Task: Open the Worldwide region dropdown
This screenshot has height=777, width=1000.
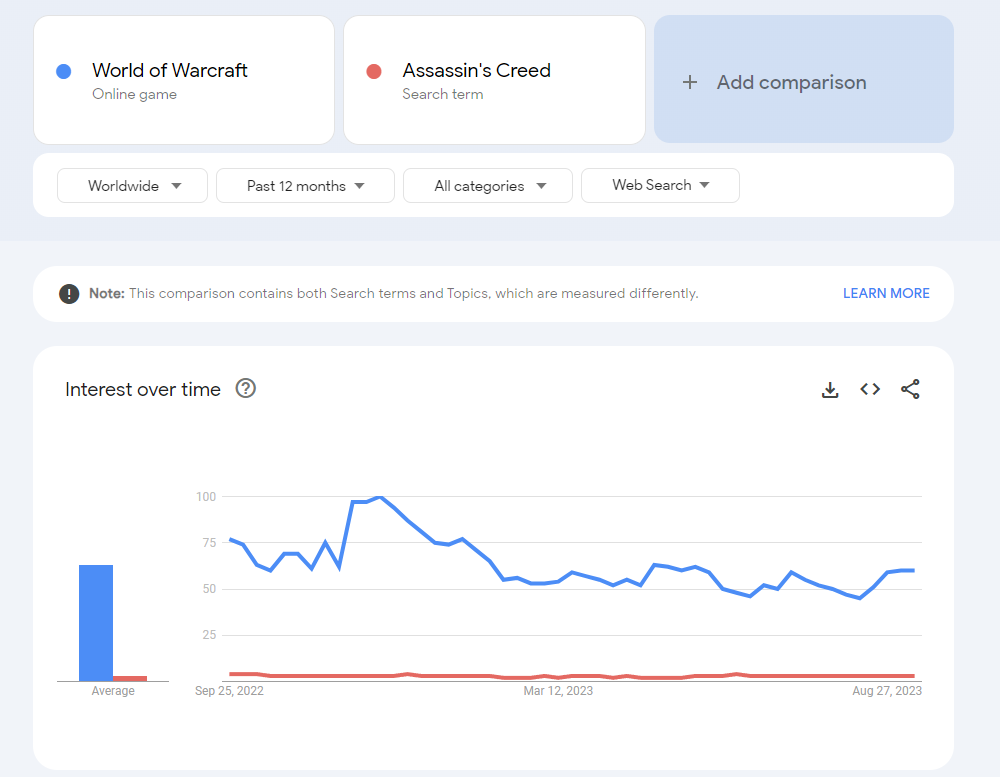Action: 132,186
